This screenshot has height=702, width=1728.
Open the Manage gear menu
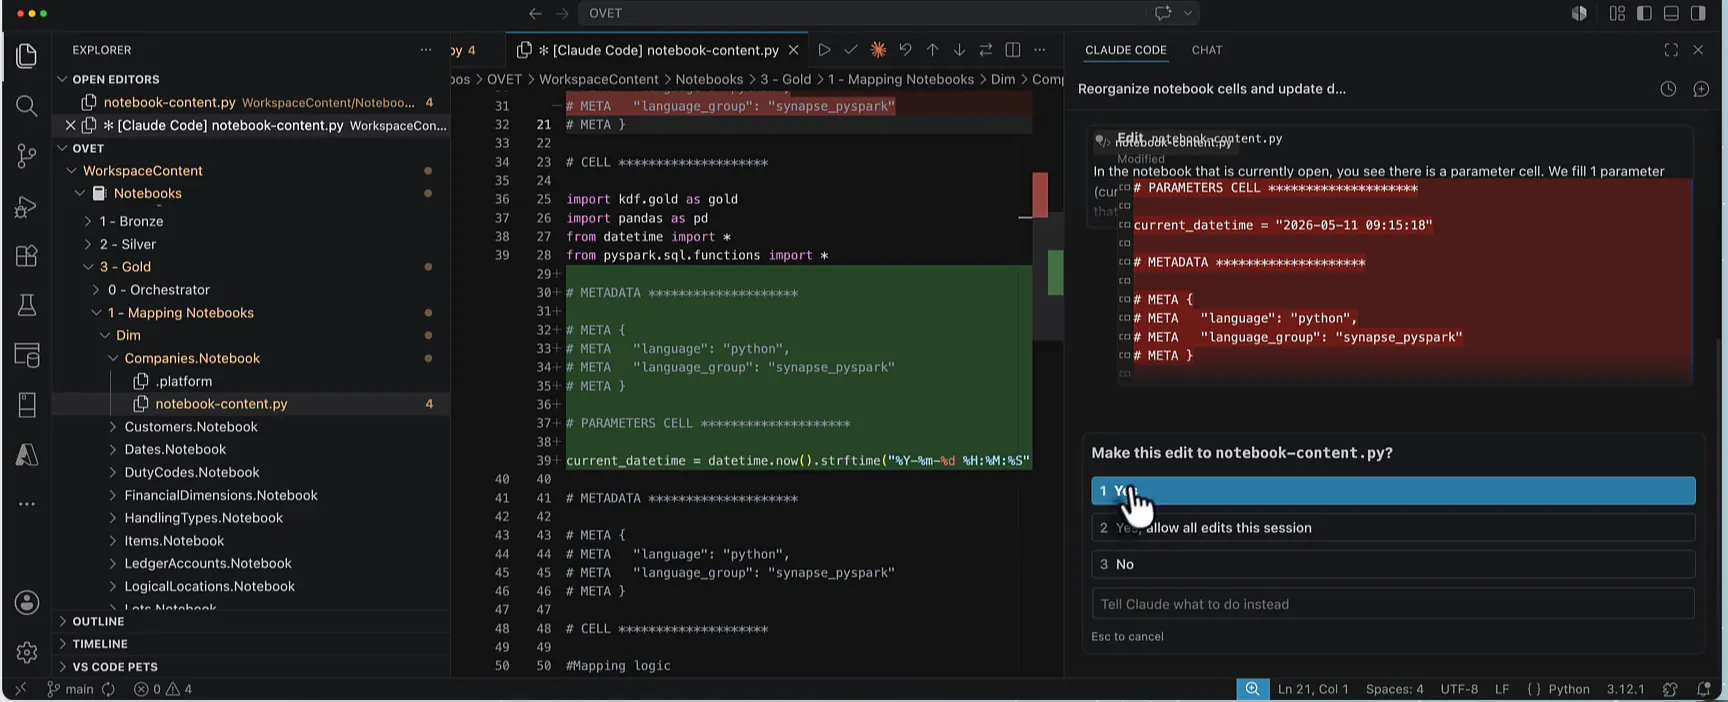pyautogui.click(x=27, y=652)
